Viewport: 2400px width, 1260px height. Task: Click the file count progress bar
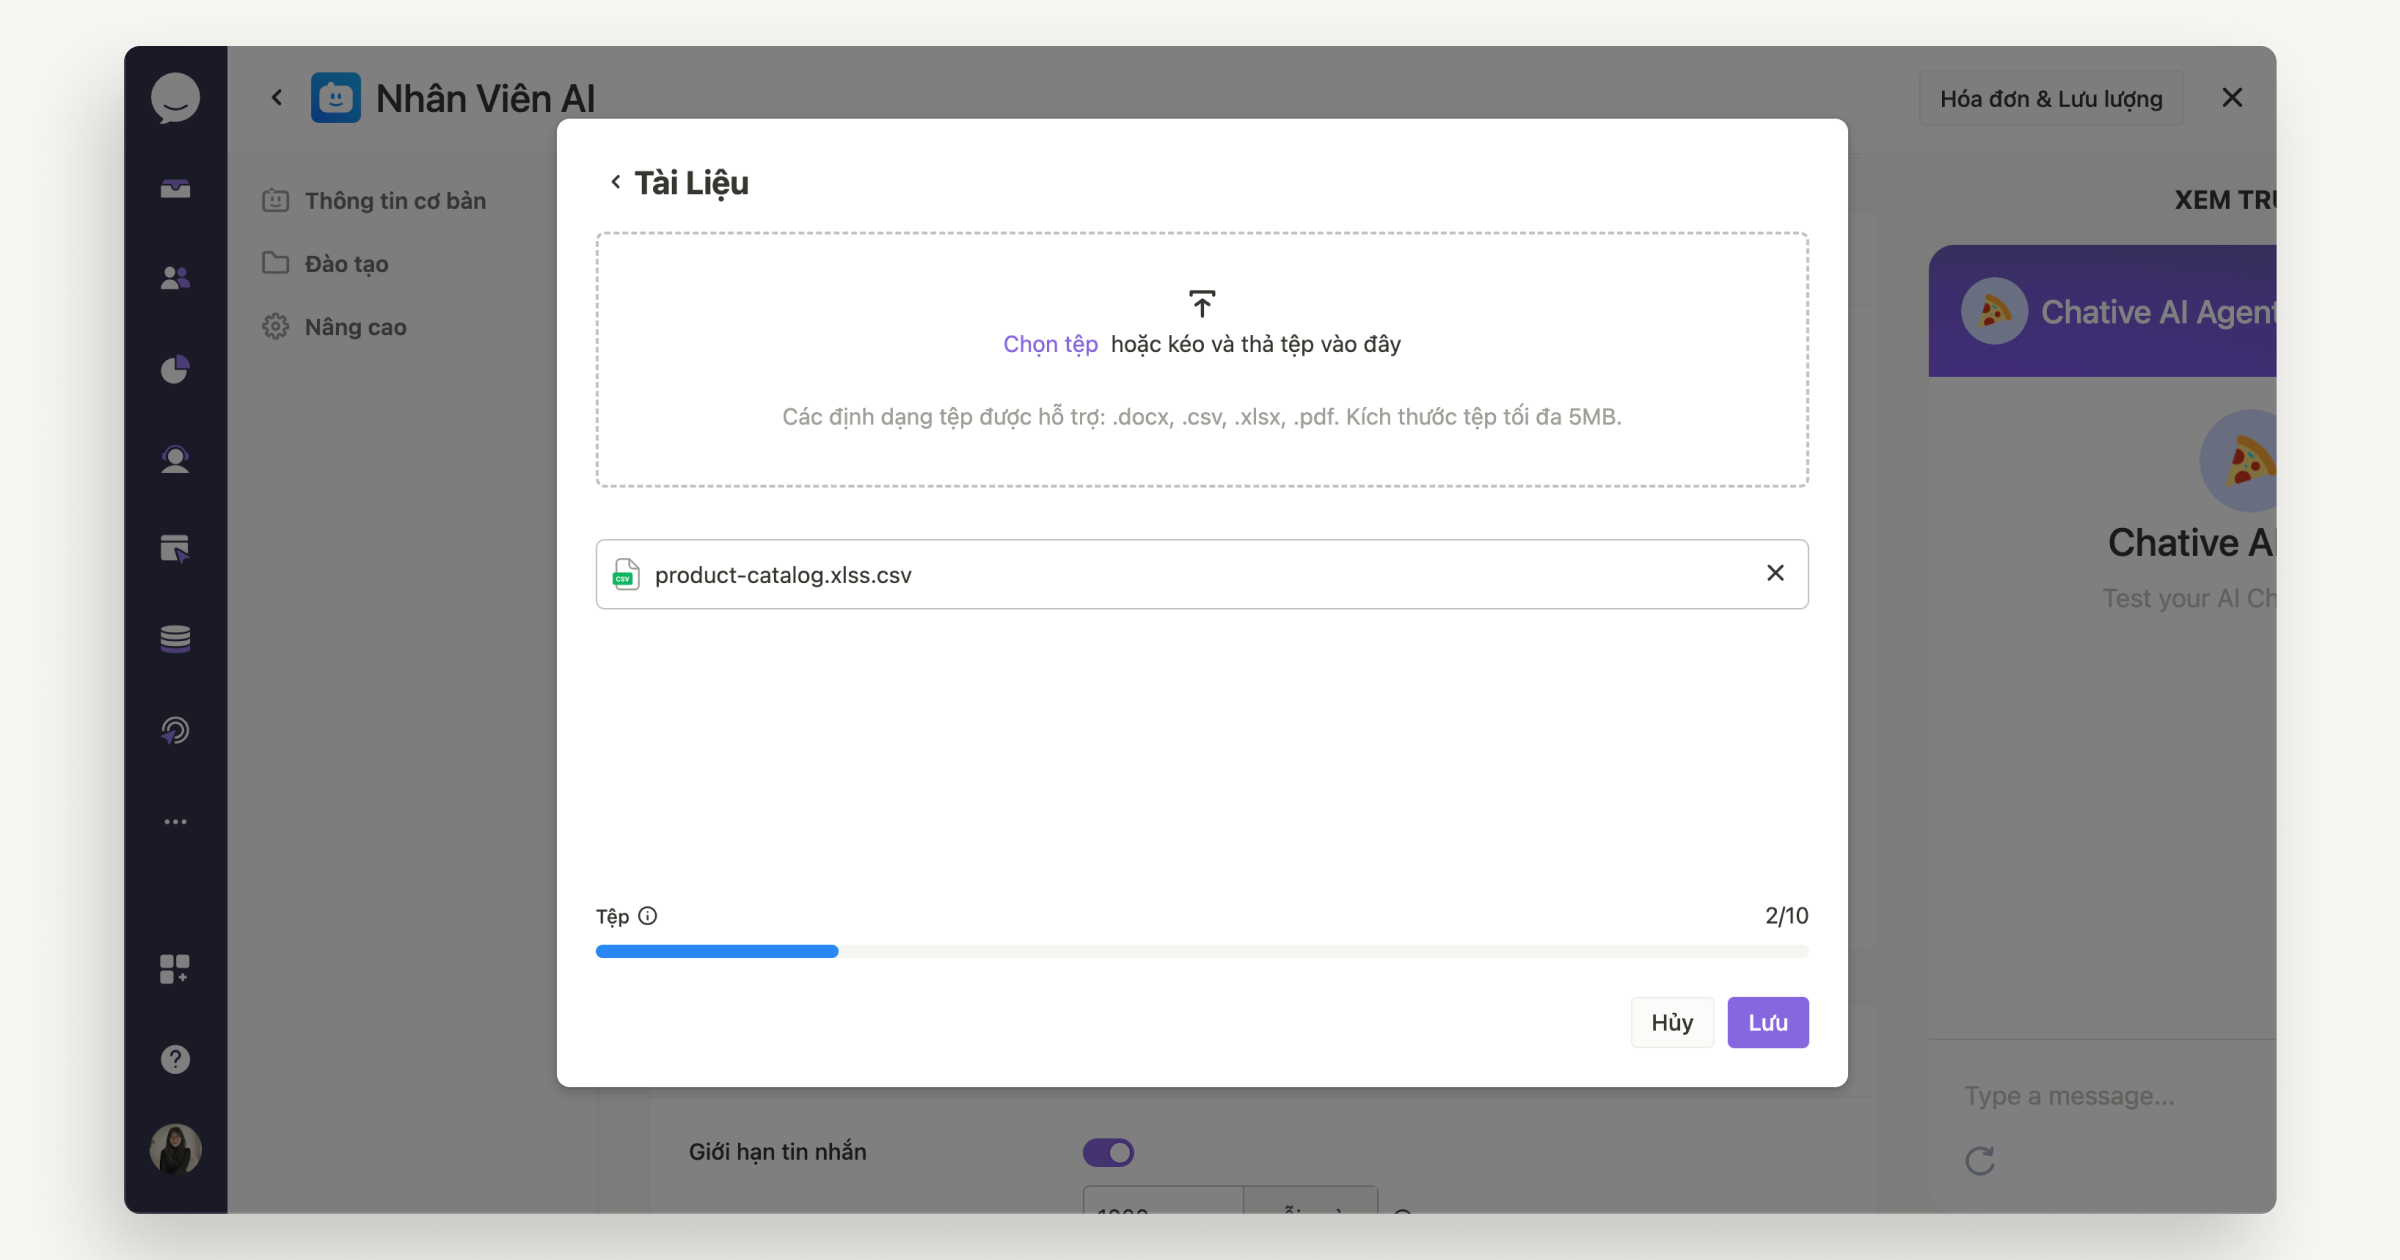(1202, 951)
